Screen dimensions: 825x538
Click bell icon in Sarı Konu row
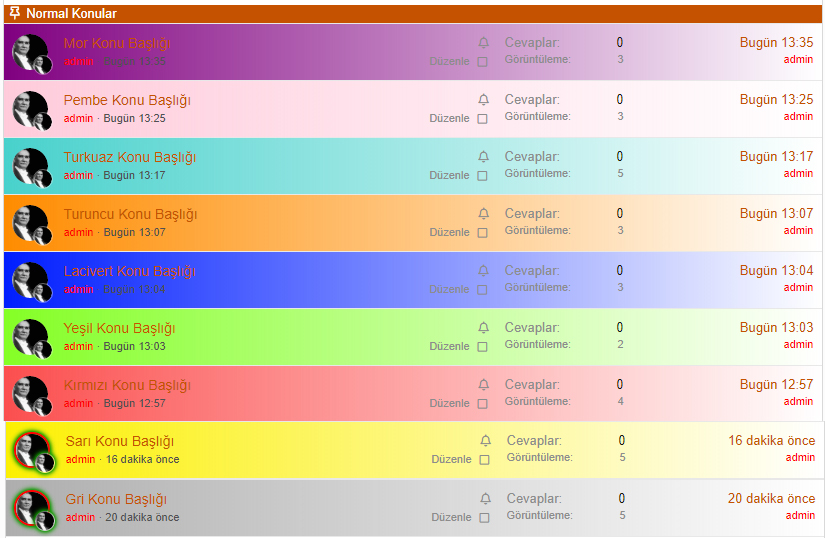coord(486,441)
